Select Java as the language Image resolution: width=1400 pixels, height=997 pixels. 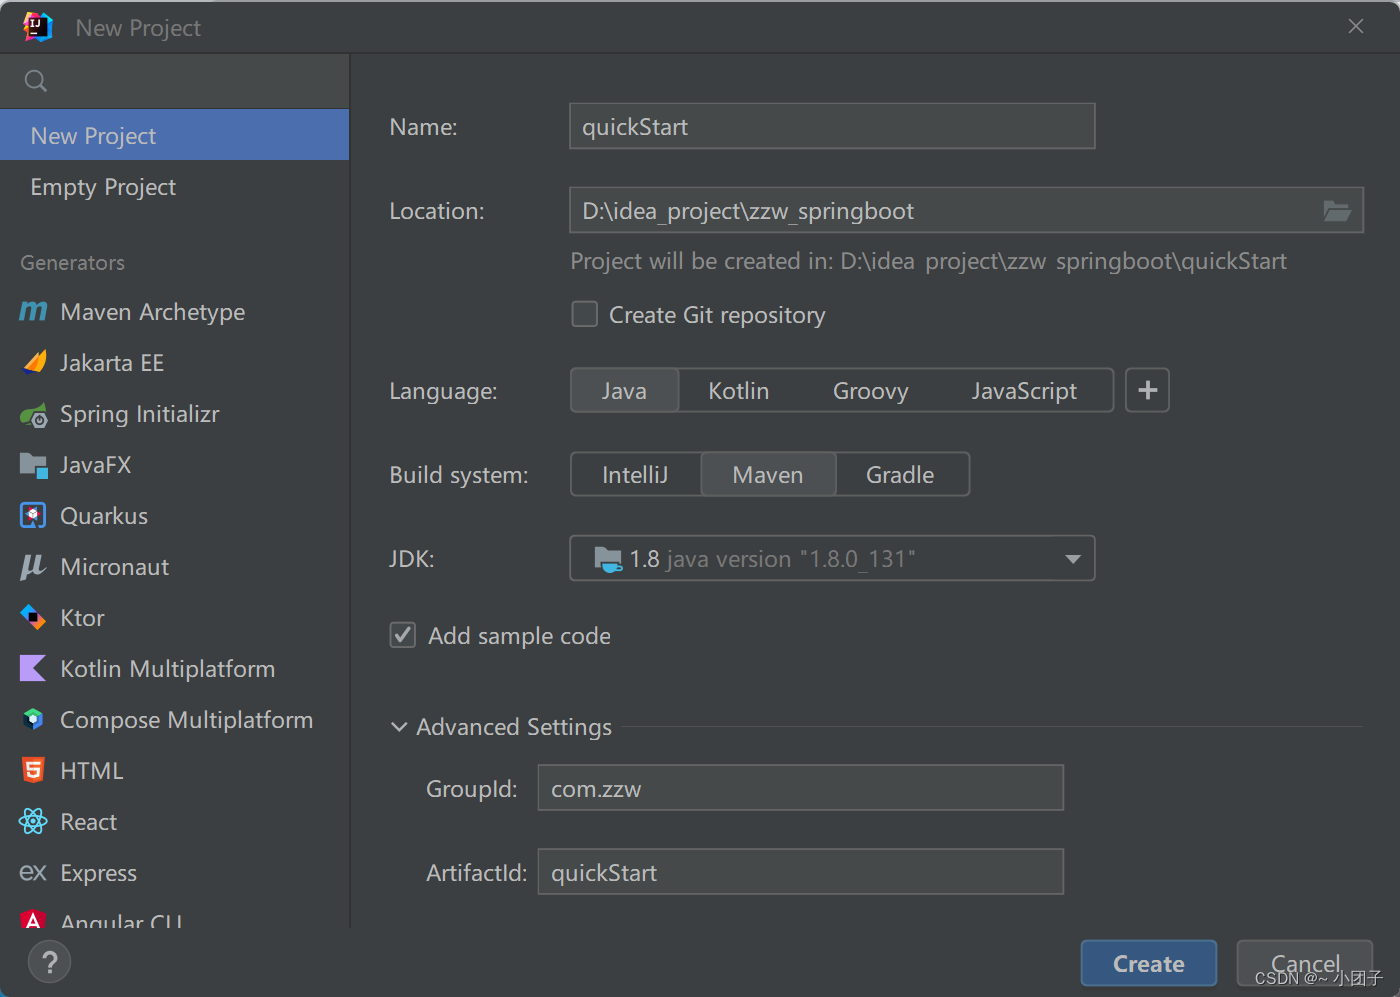point(624,391)
